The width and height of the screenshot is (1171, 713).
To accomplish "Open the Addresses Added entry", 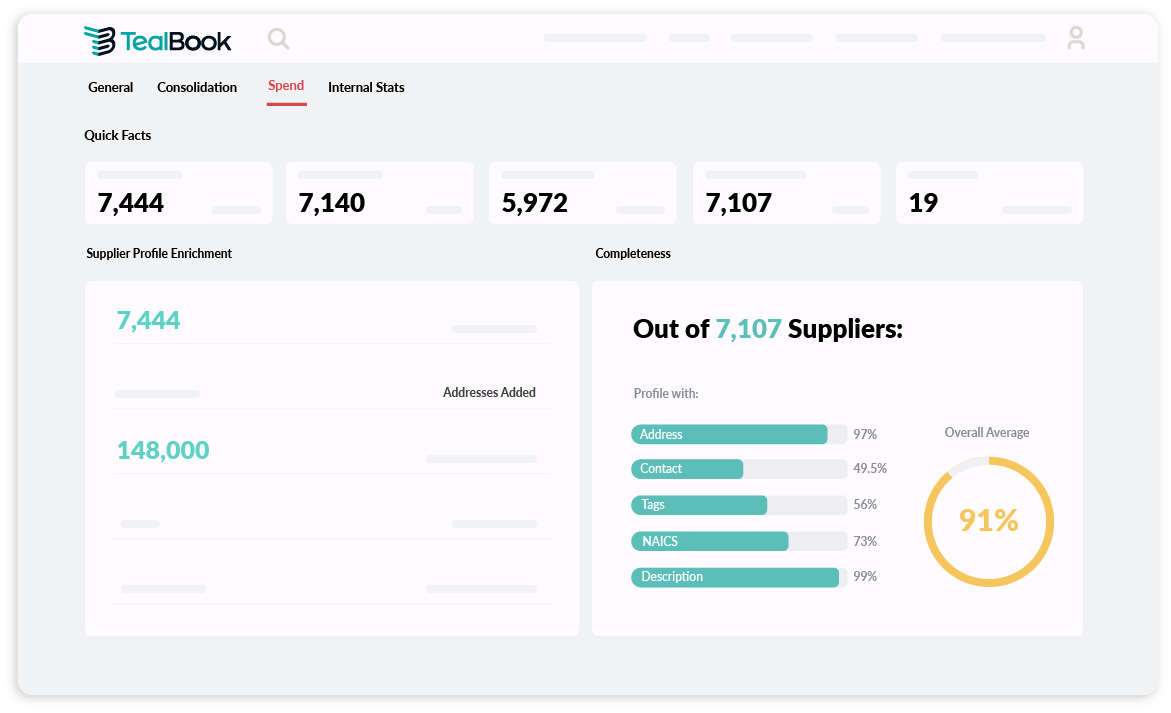I will click(489, 392).
